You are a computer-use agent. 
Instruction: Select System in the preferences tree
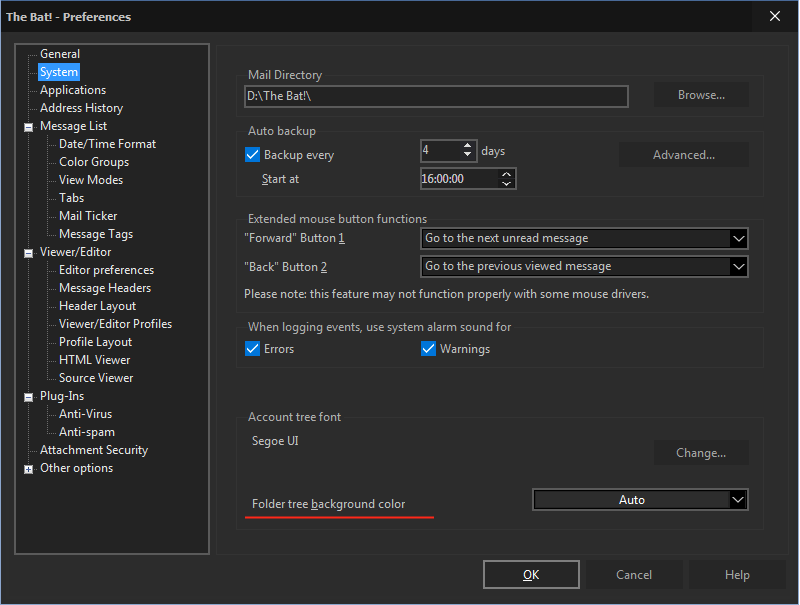(59, 72)
